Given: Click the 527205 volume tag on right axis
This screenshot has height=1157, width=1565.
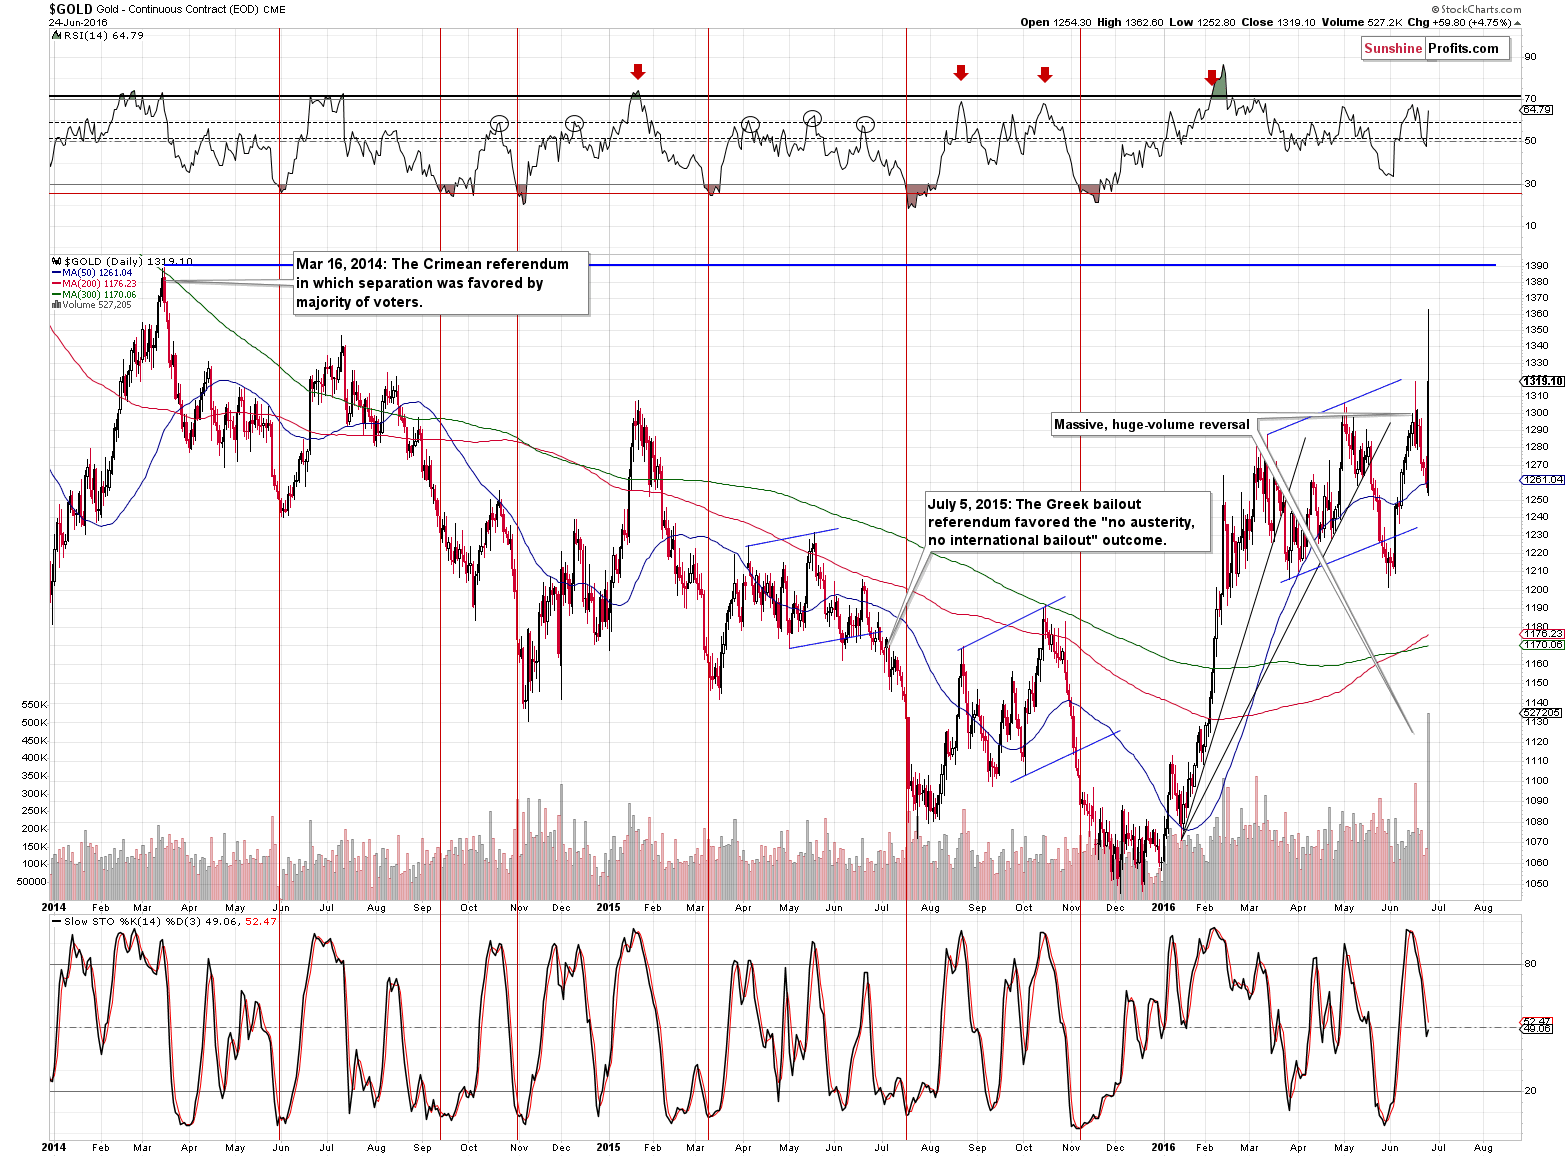Looking at the screenshot, I should [x=1542, y=713].
